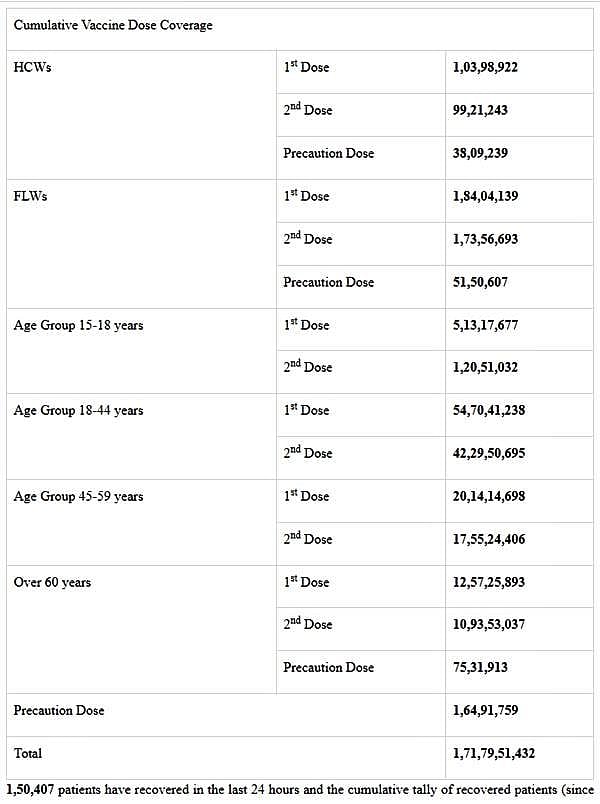Click the Total value 1,71,79,51,432
The image size is (600, 804).
tap(493, 753)
